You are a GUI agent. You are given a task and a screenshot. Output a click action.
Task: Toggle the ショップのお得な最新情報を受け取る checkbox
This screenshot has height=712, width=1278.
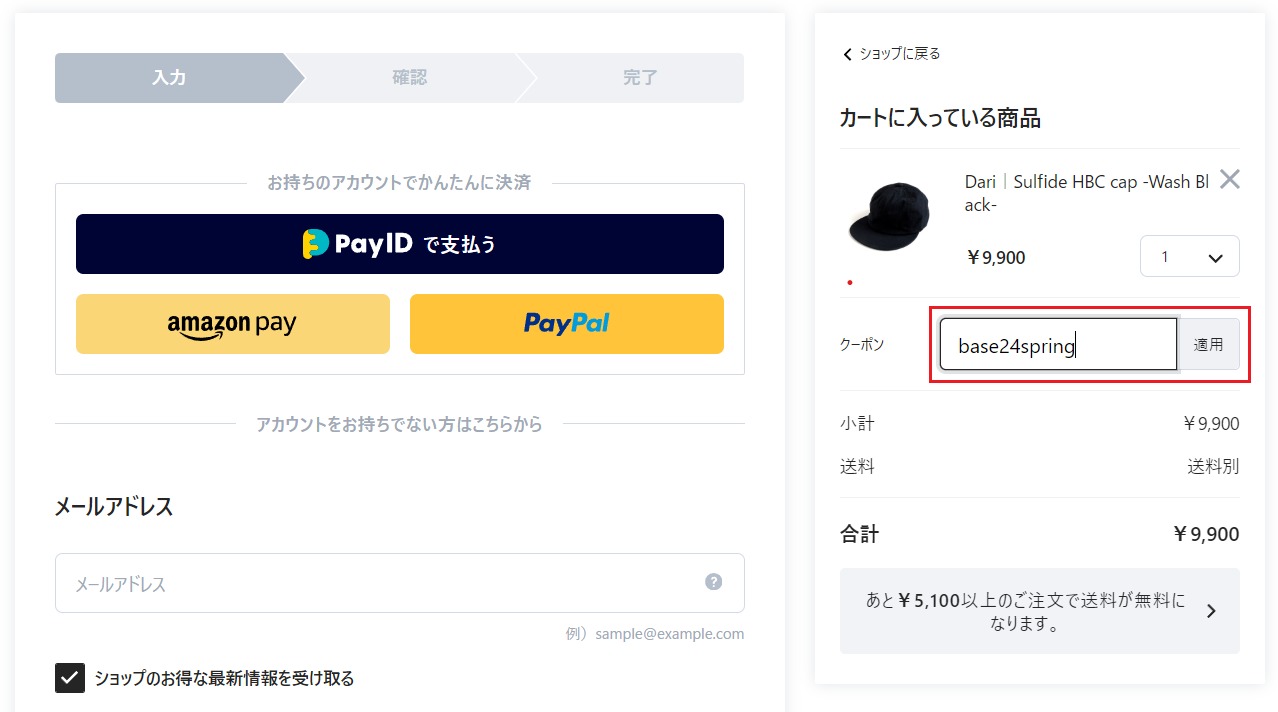(x=70, y=678)
